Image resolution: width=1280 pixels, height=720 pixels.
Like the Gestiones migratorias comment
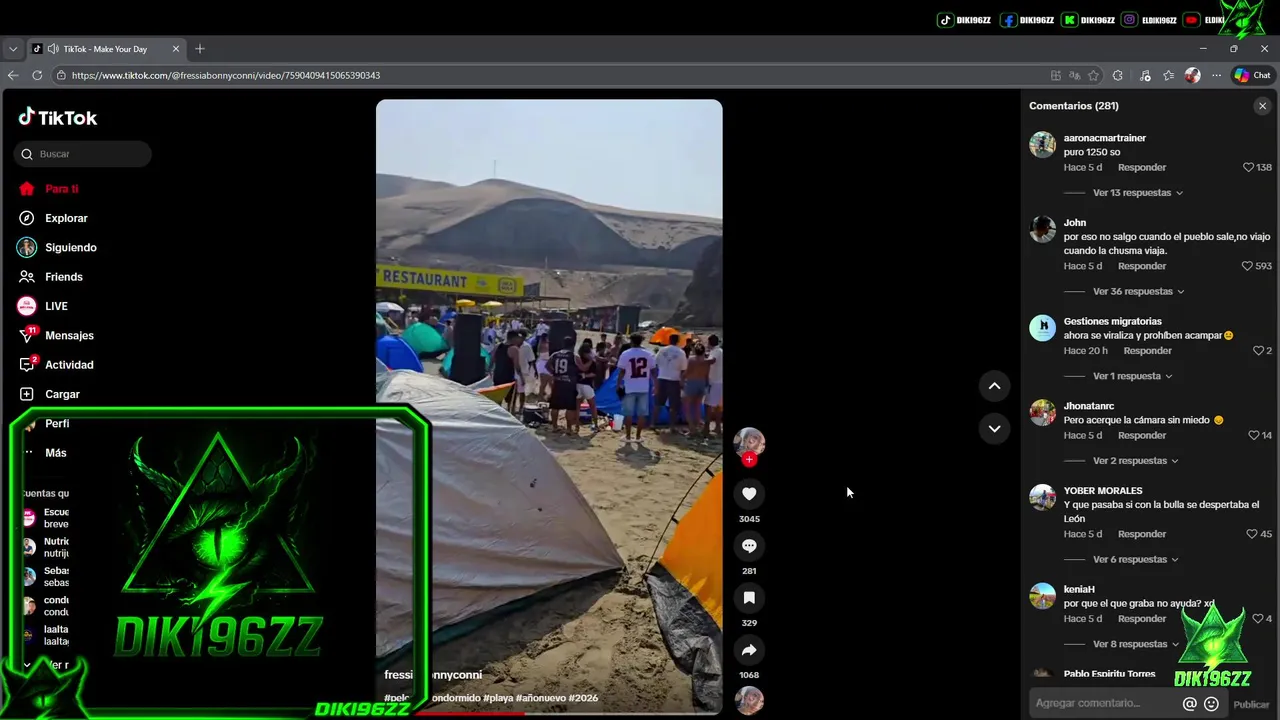(1258, 351)
